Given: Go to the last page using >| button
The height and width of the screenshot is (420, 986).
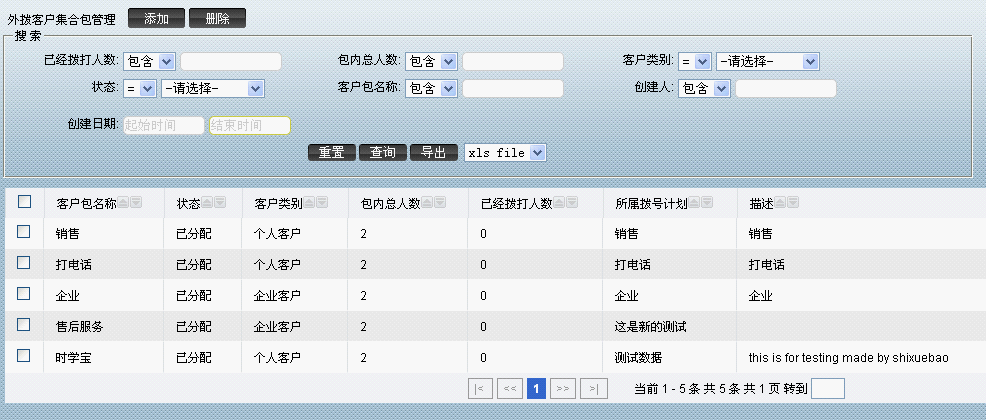Looking at the screenshot, I should pyautogui.click(x=594, y=388).
